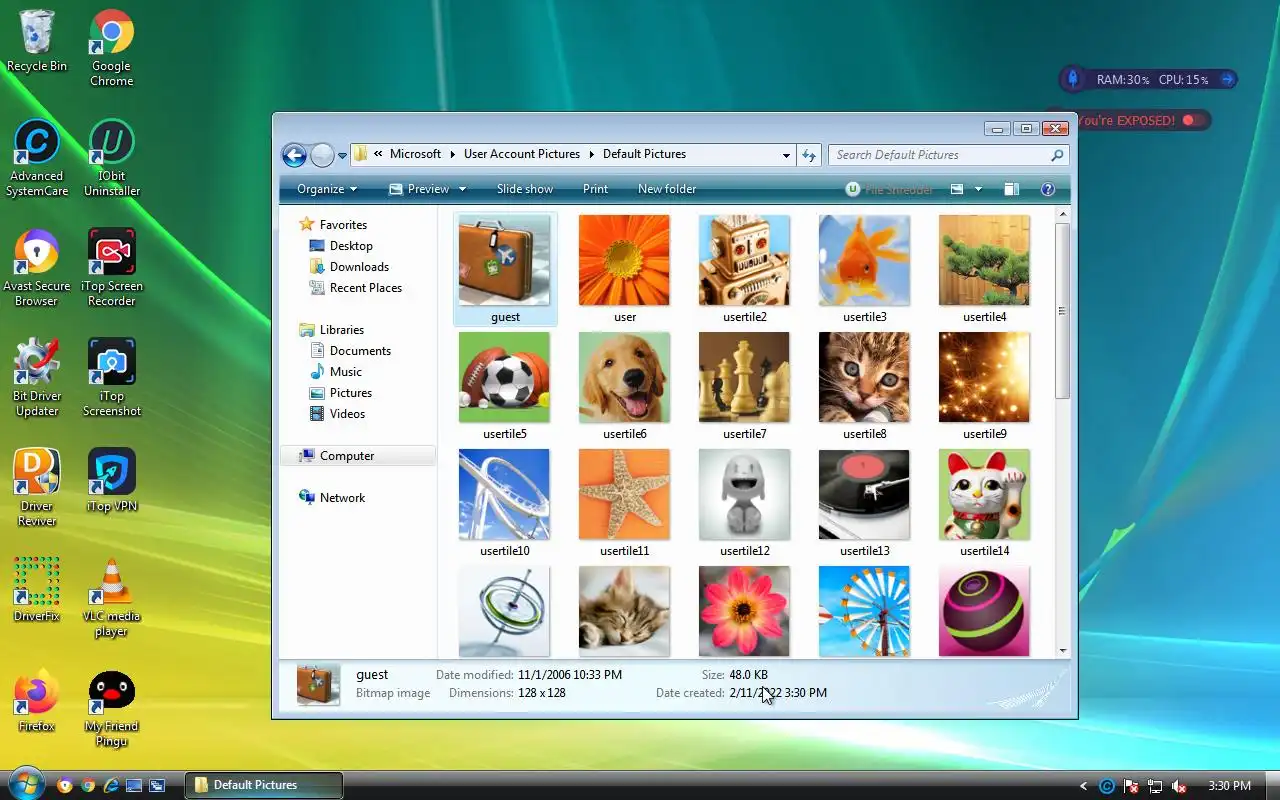1280x800 pixels.
Task: Open My Friend Pingu shortcut
Action: click(x=112, y=708)
